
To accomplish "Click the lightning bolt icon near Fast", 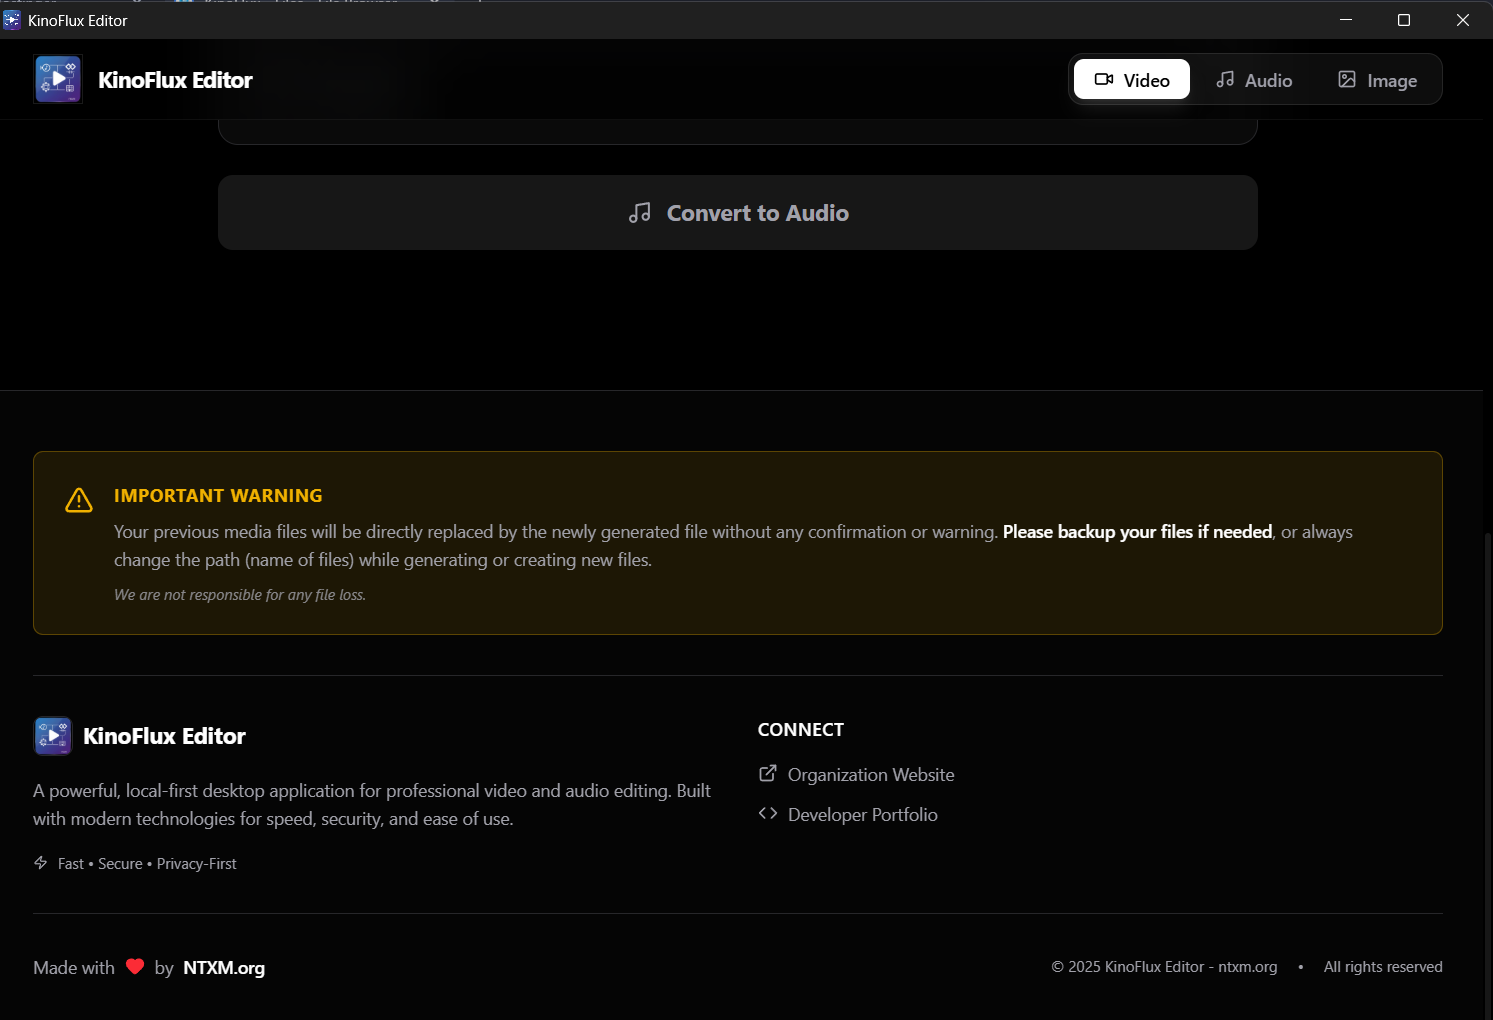I will tap(41, 863).
